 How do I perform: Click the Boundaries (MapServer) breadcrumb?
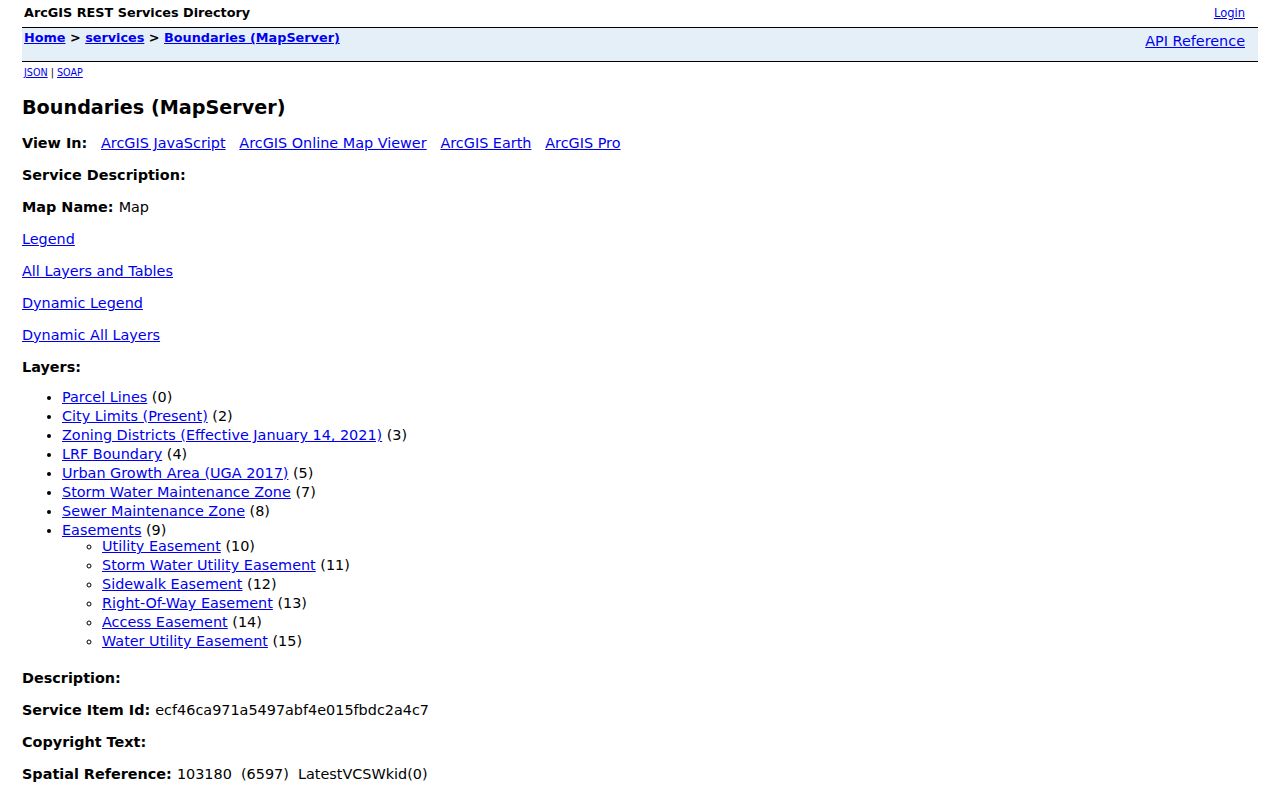point(252,38)
